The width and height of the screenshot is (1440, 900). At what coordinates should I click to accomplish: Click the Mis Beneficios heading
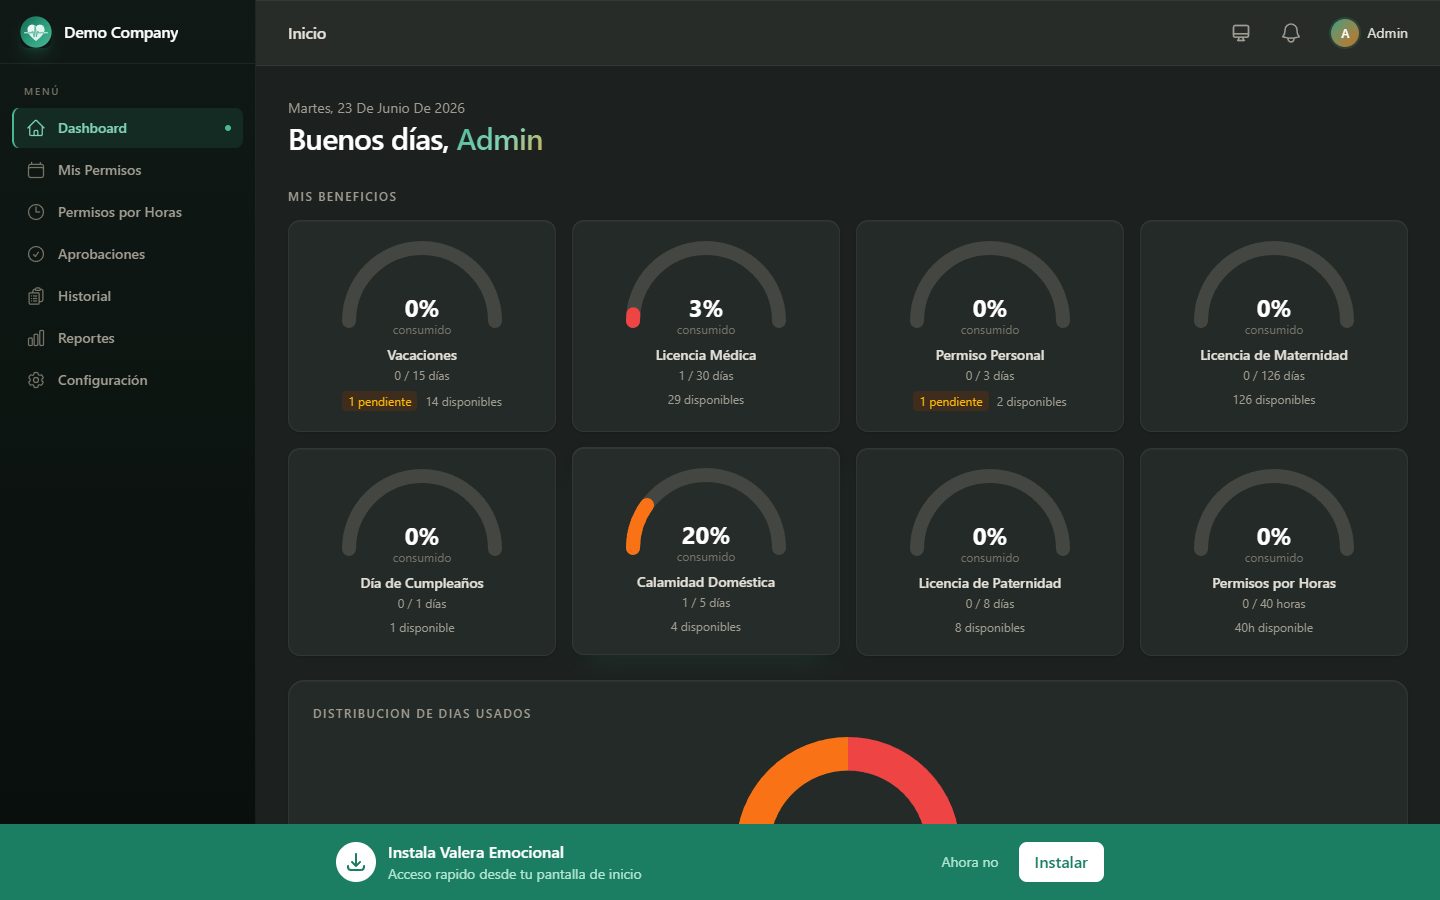(342, 197)
